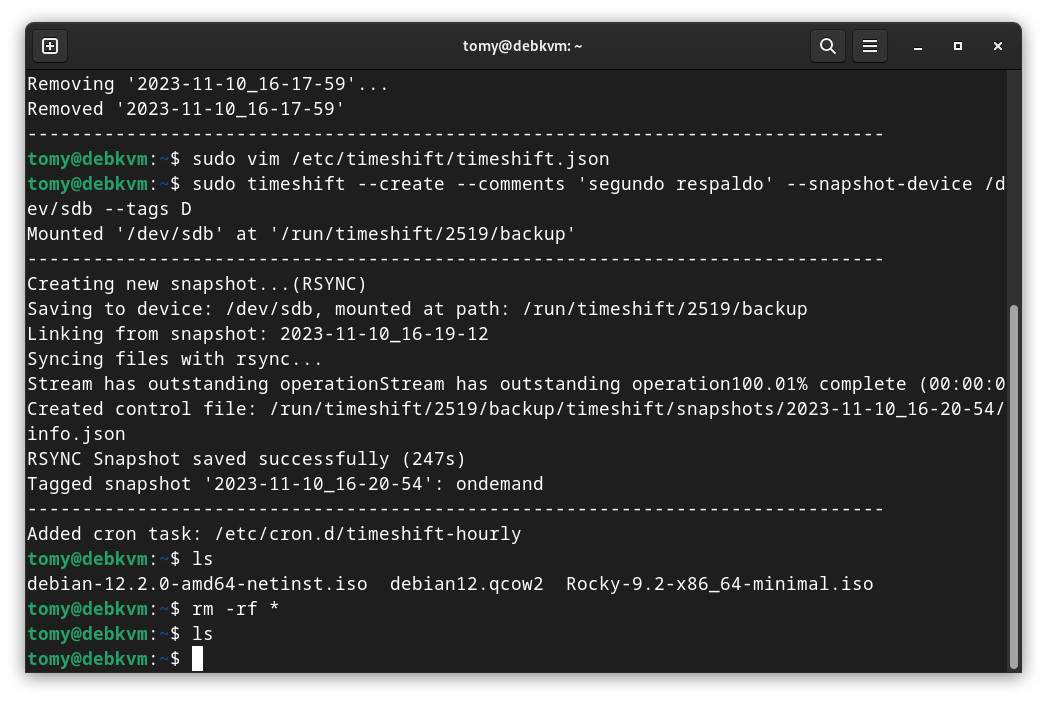Viewport: 1047px width, 701px height.
Task: Click the 'Tagged snapshot' ondemand line
Action: pos(285,484)
